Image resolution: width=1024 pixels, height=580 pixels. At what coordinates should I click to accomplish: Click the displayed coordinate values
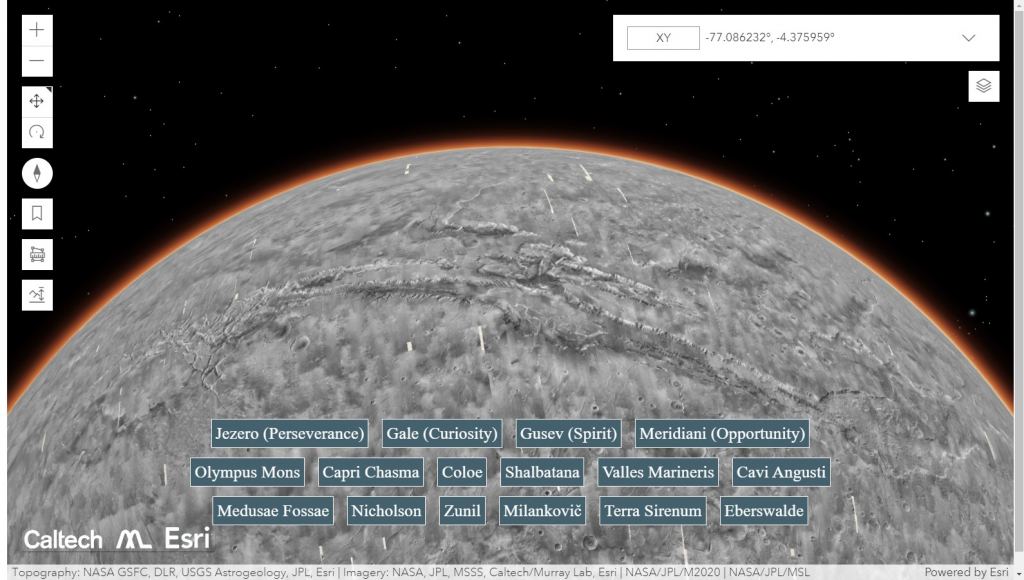(x=770, y=38)
